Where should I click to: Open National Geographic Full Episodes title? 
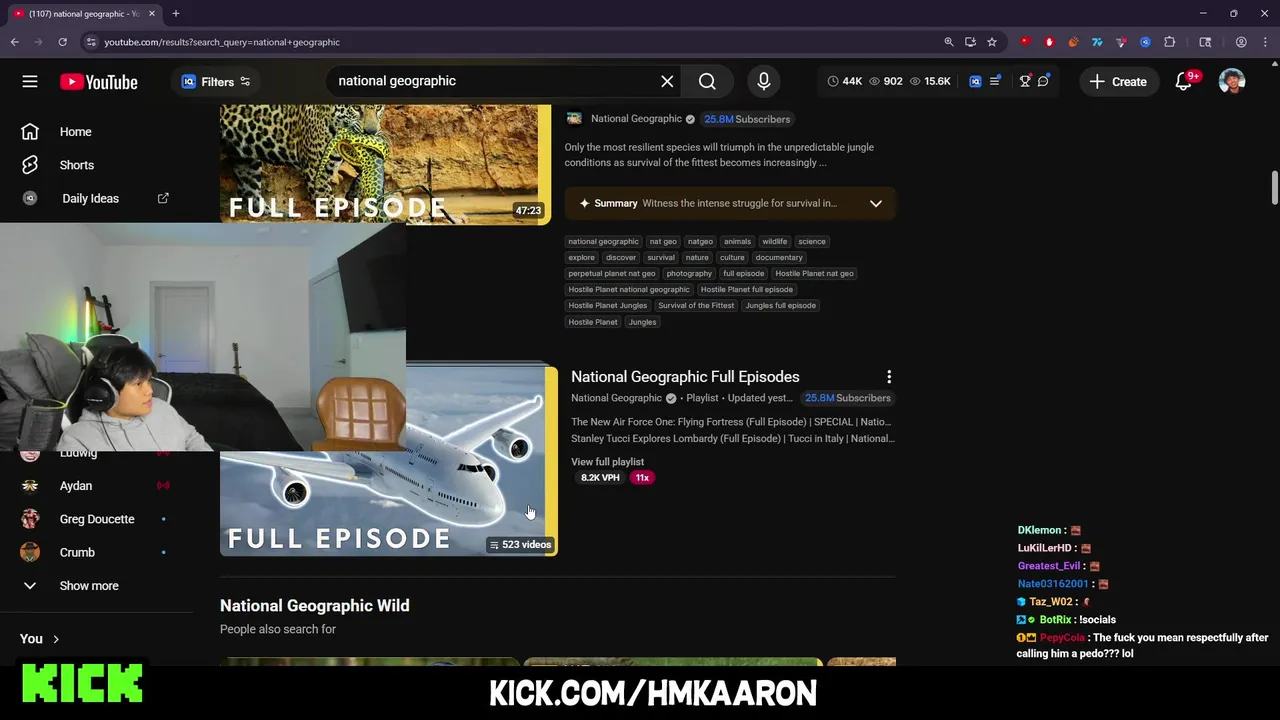(x=685, y=377)
